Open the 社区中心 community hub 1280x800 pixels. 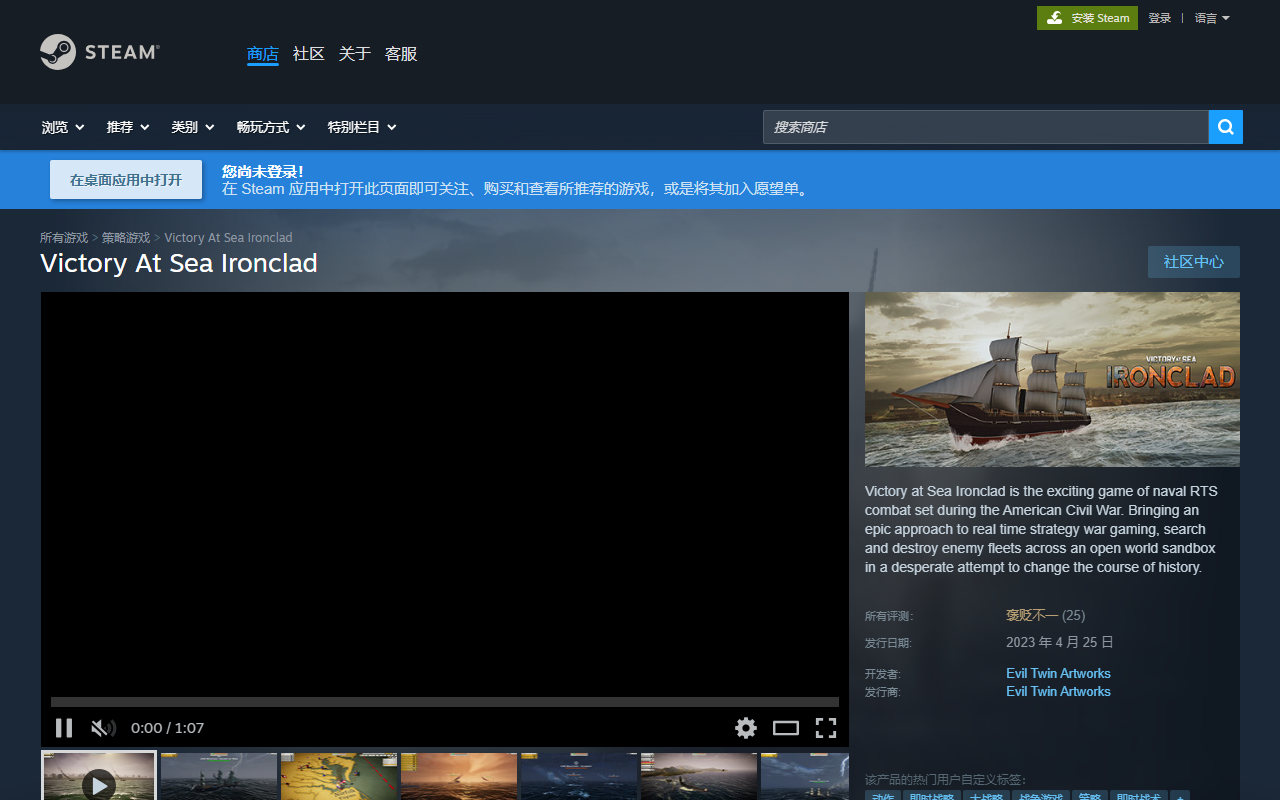(x=1193, y=262)
